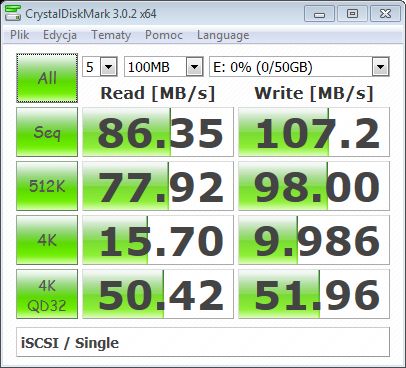
Task: Click the 4K QD32 write result 51.96
Action: click(x=314, y=294)
